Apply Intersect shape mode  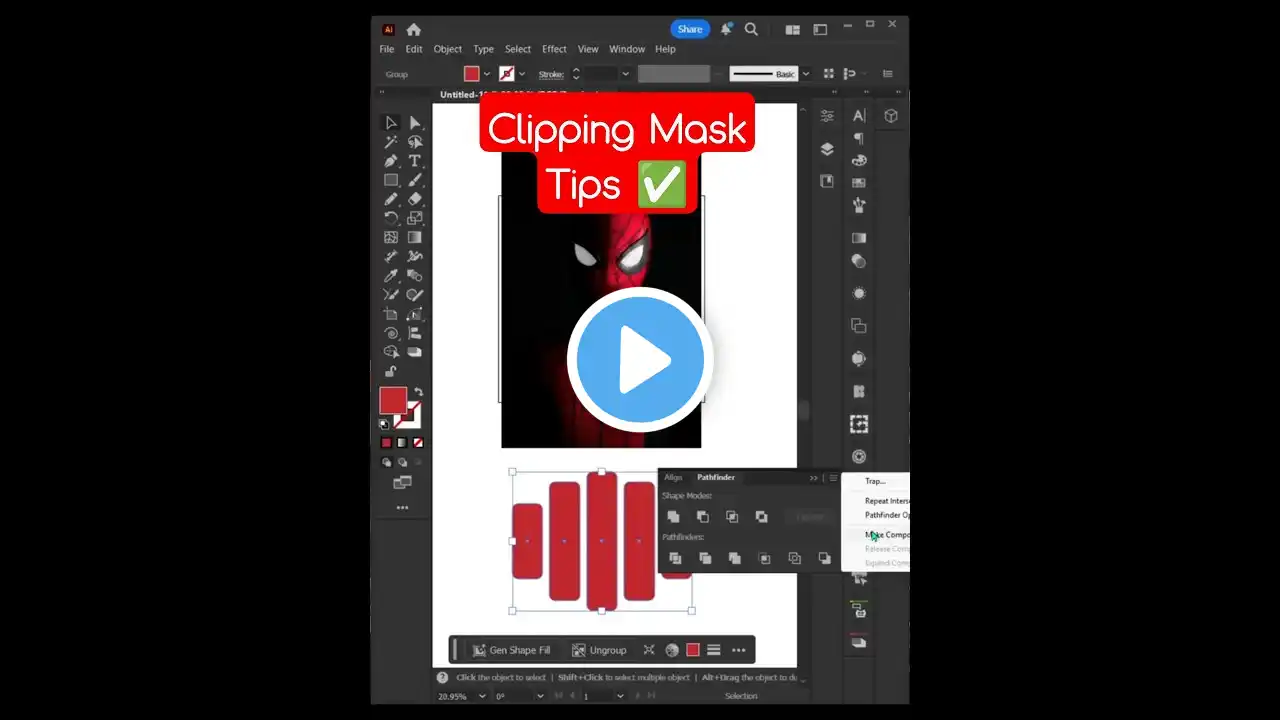pos(732,516)
